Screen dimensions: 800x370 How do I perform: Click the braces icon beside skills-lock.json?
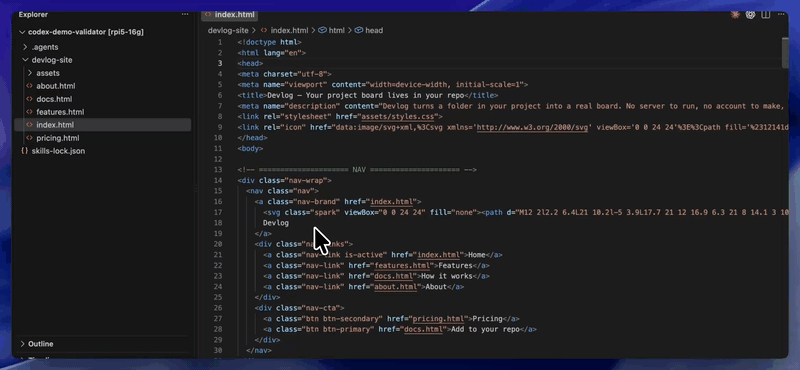click(24, 151)
